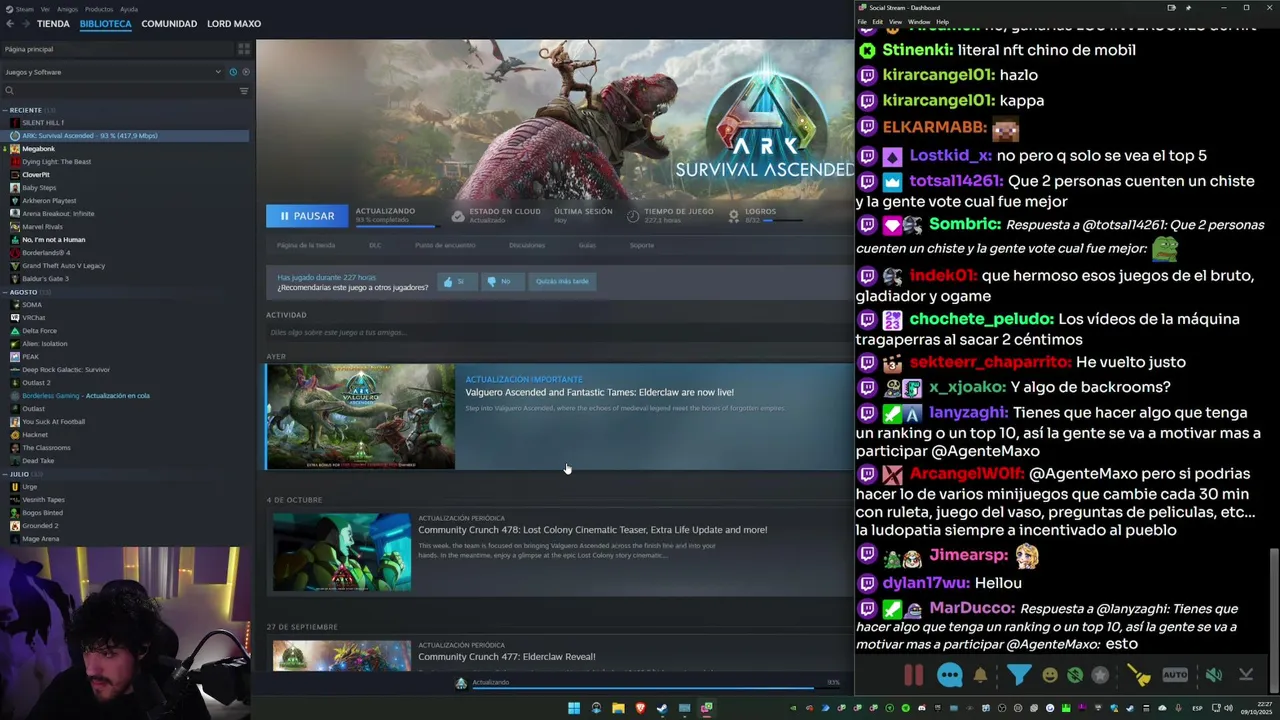The image size is (1280, 720).
Task: Open the DLC link
Action: pyautogui.click(x=375, y=245)
